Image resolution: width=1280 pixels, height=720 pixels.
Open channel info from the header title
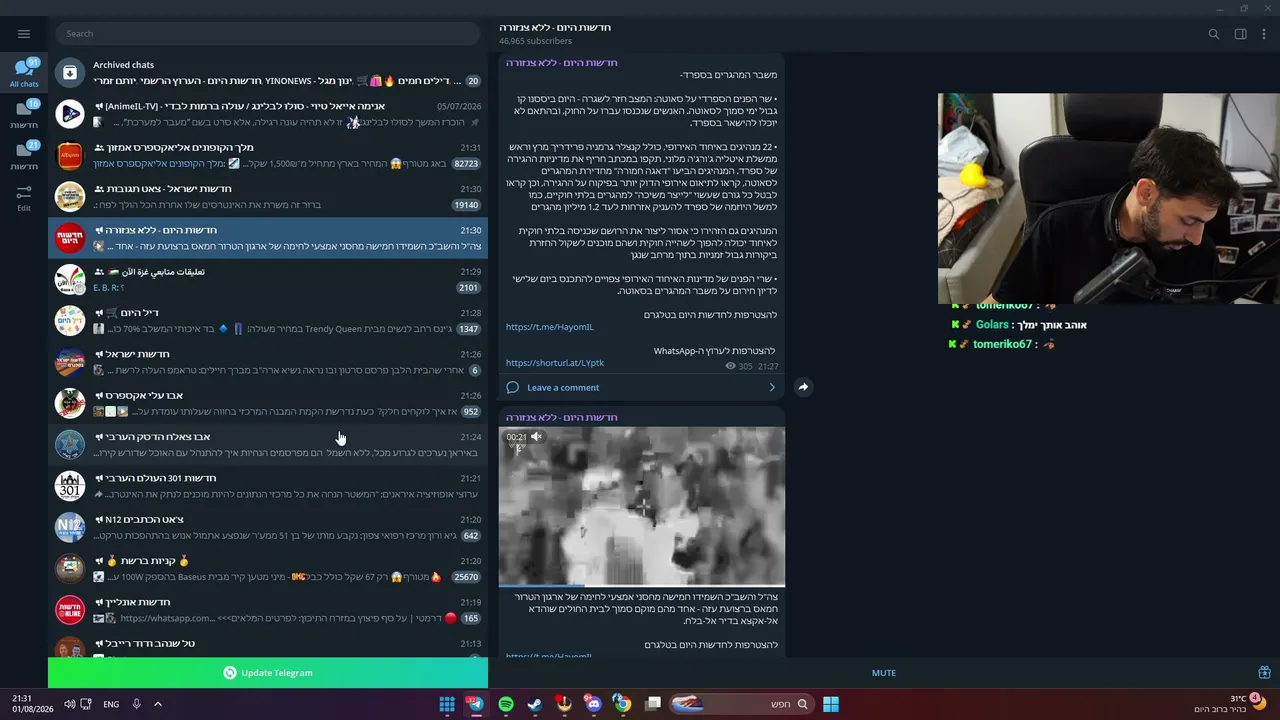pos(555,27)
